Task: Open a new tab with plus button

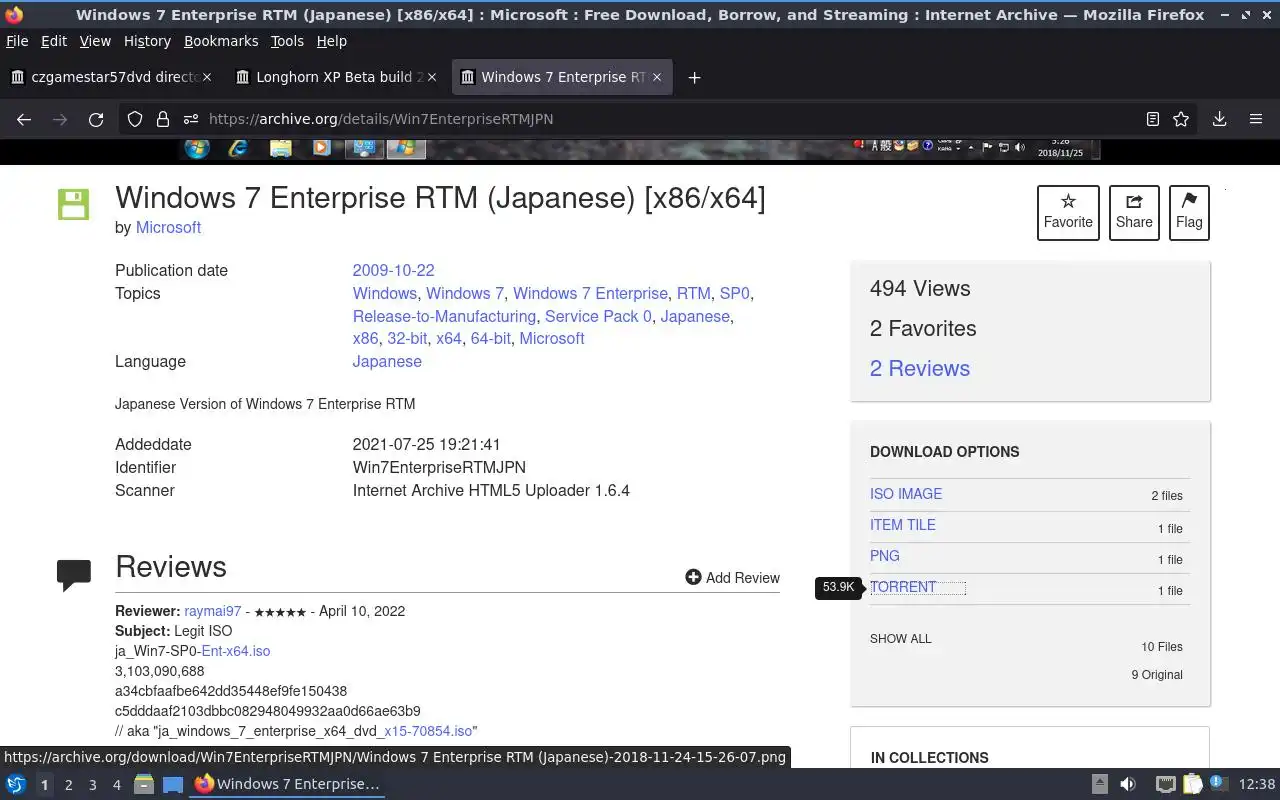Action: [694, 77]
